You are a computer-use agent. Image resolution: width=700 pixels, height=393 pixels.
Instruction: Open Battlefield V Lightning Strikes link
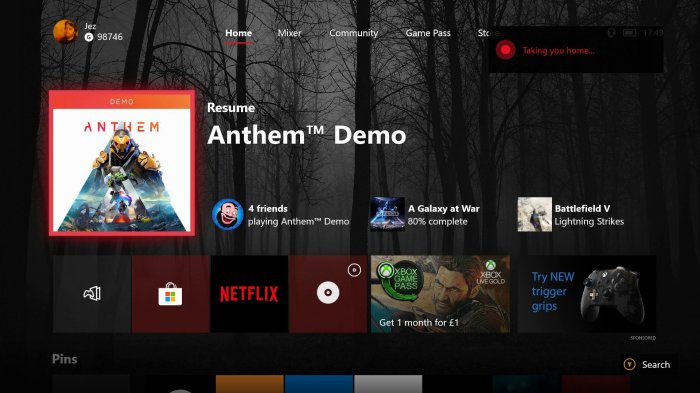(589, 215)
